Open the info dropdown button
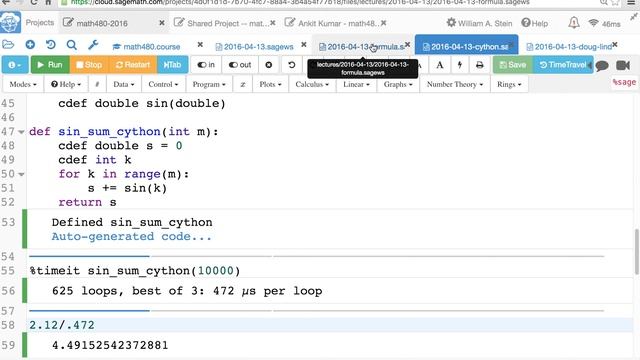Screen dimensions: 640x360 tap(15, 65)
